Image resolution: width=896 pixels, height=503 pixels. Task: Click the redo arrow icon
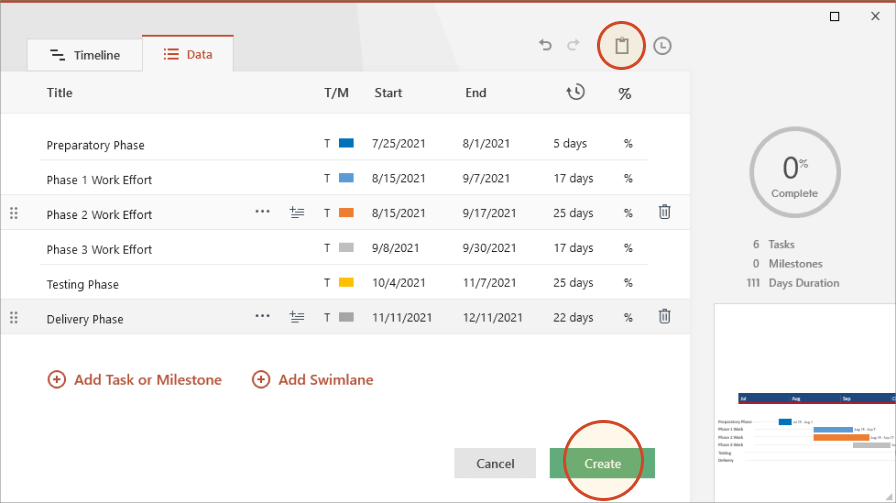(x=573, y=45)
